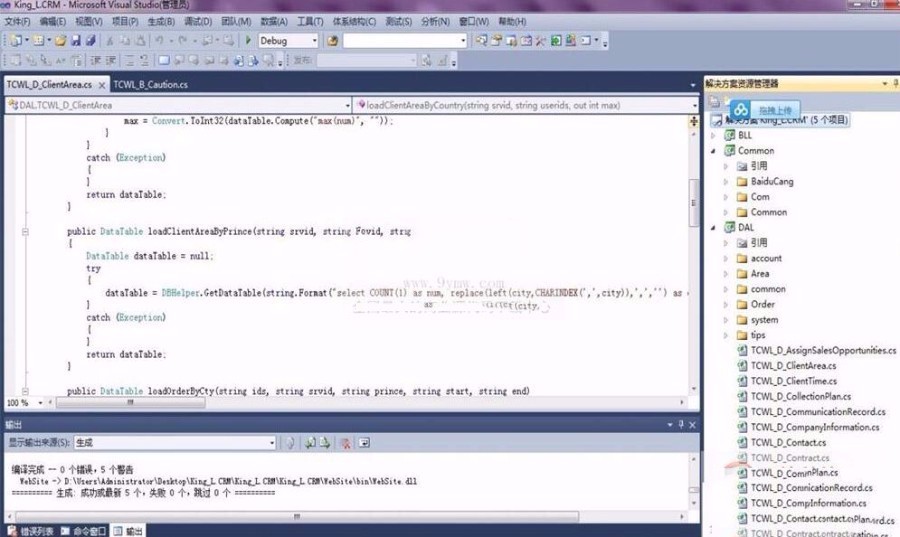This screenshot has height=537, width=900.
Task: Click the output panel horizontal scrollbar thumb
Action: [297, 516]
